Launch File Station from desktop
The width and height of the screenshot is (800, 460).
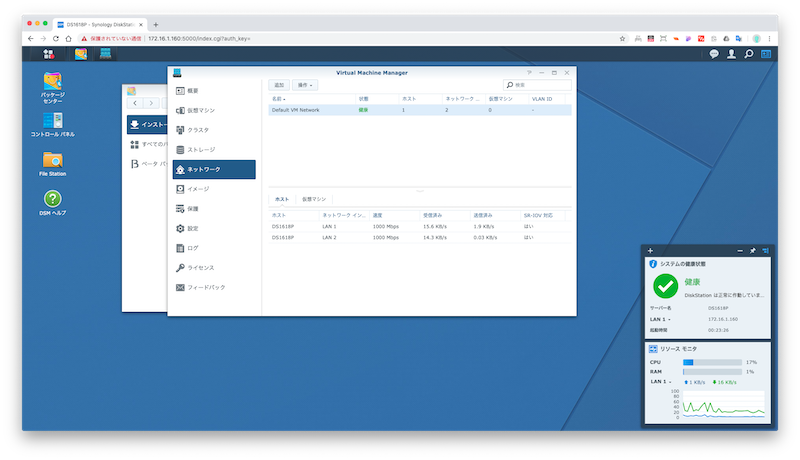pos(53,164)
